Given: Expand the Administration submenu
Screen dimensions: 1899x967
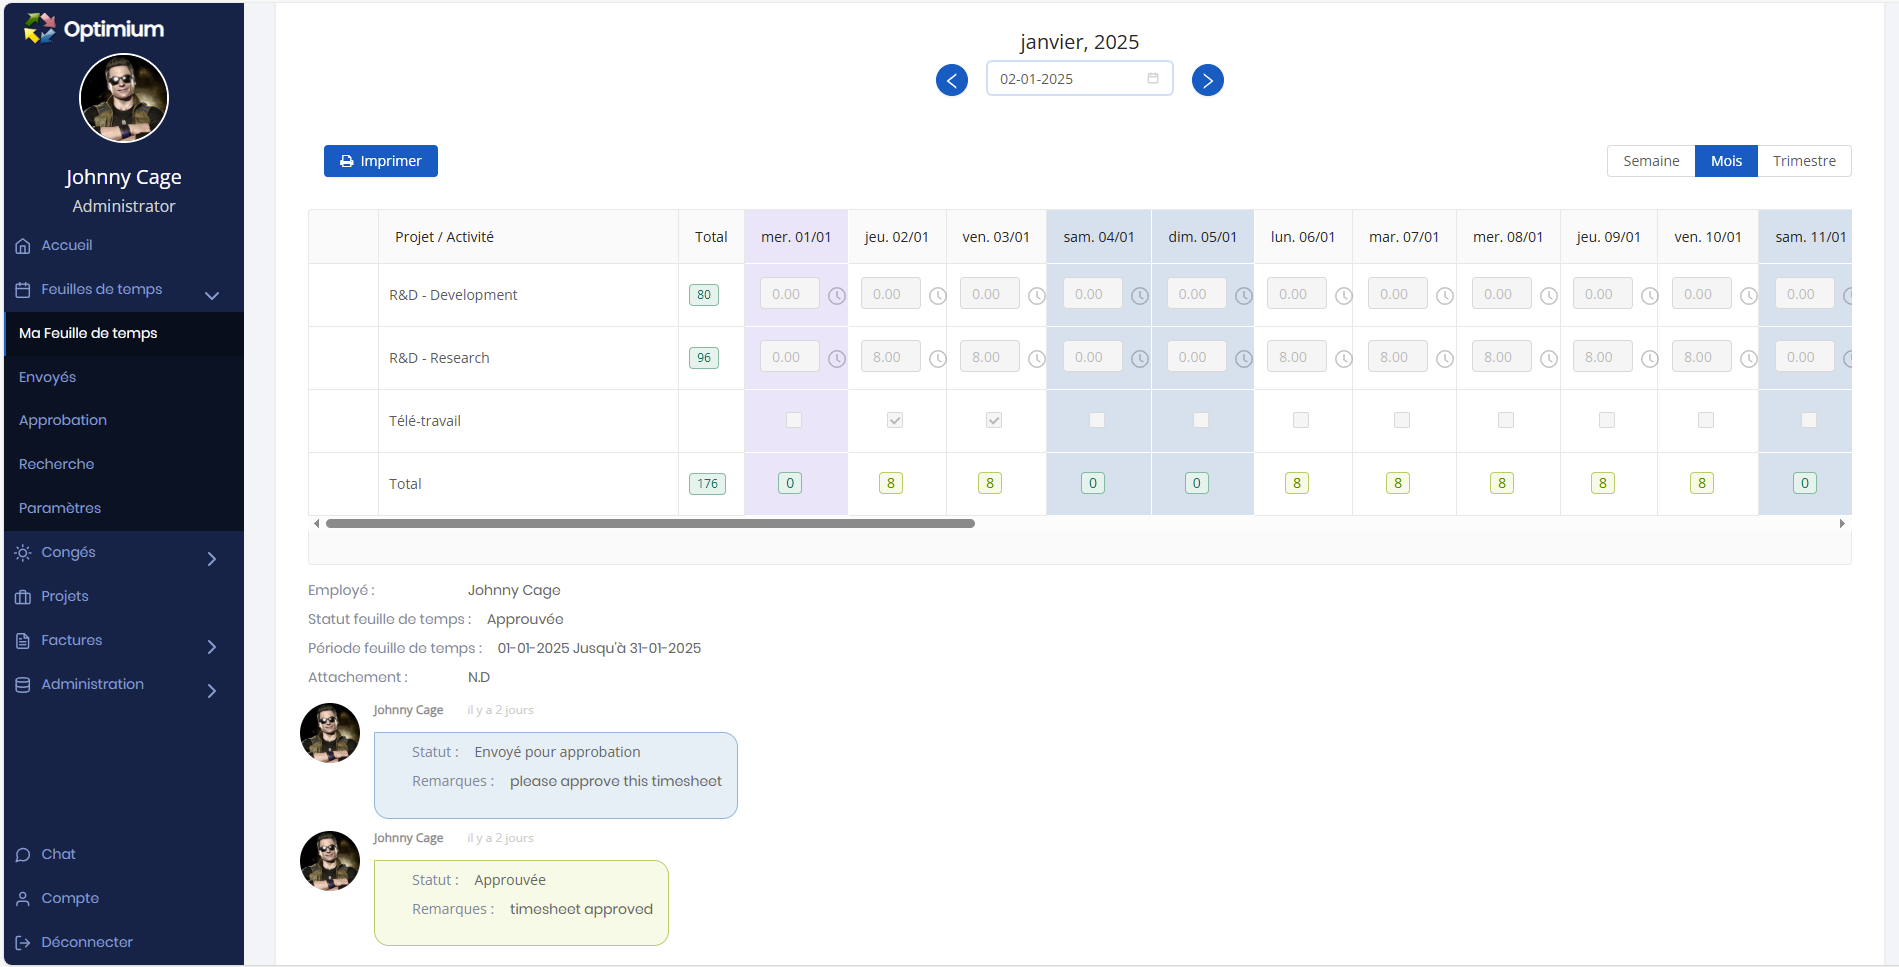Looking at the screenshot, I should 212,691.
